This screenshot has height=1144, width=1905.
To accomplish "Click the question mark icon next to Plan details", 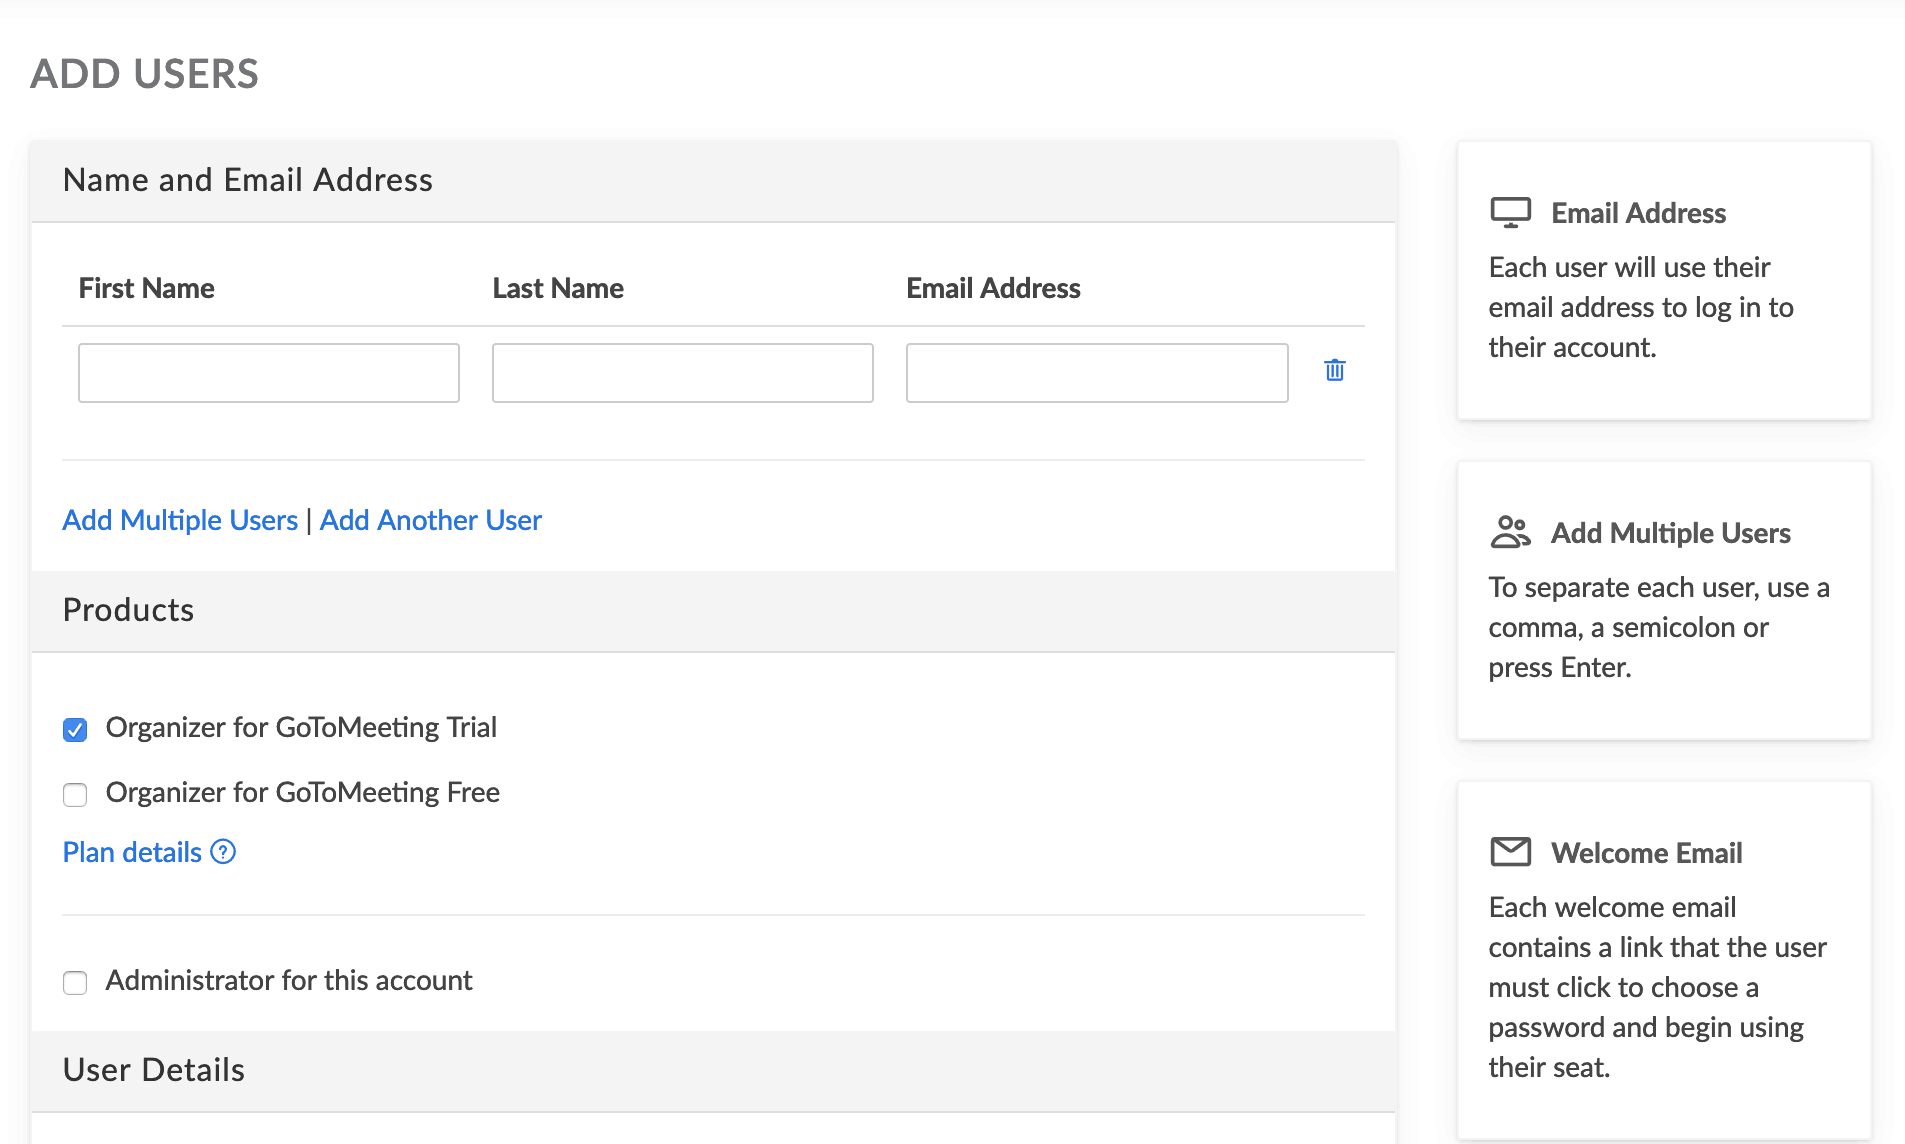I will 224,852.
